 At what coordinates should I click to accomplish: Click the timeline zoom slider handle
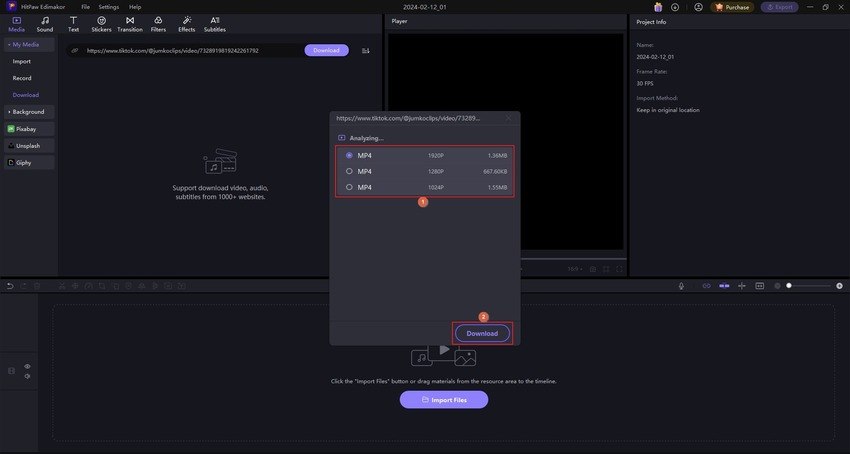789,286
